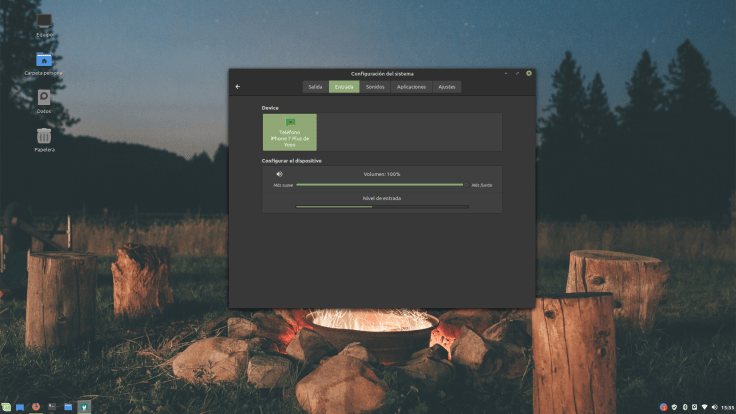The height and width of the screenshot is (414, 736).
Task: Open the terminal from the taskbar
Action: (52, 407)
